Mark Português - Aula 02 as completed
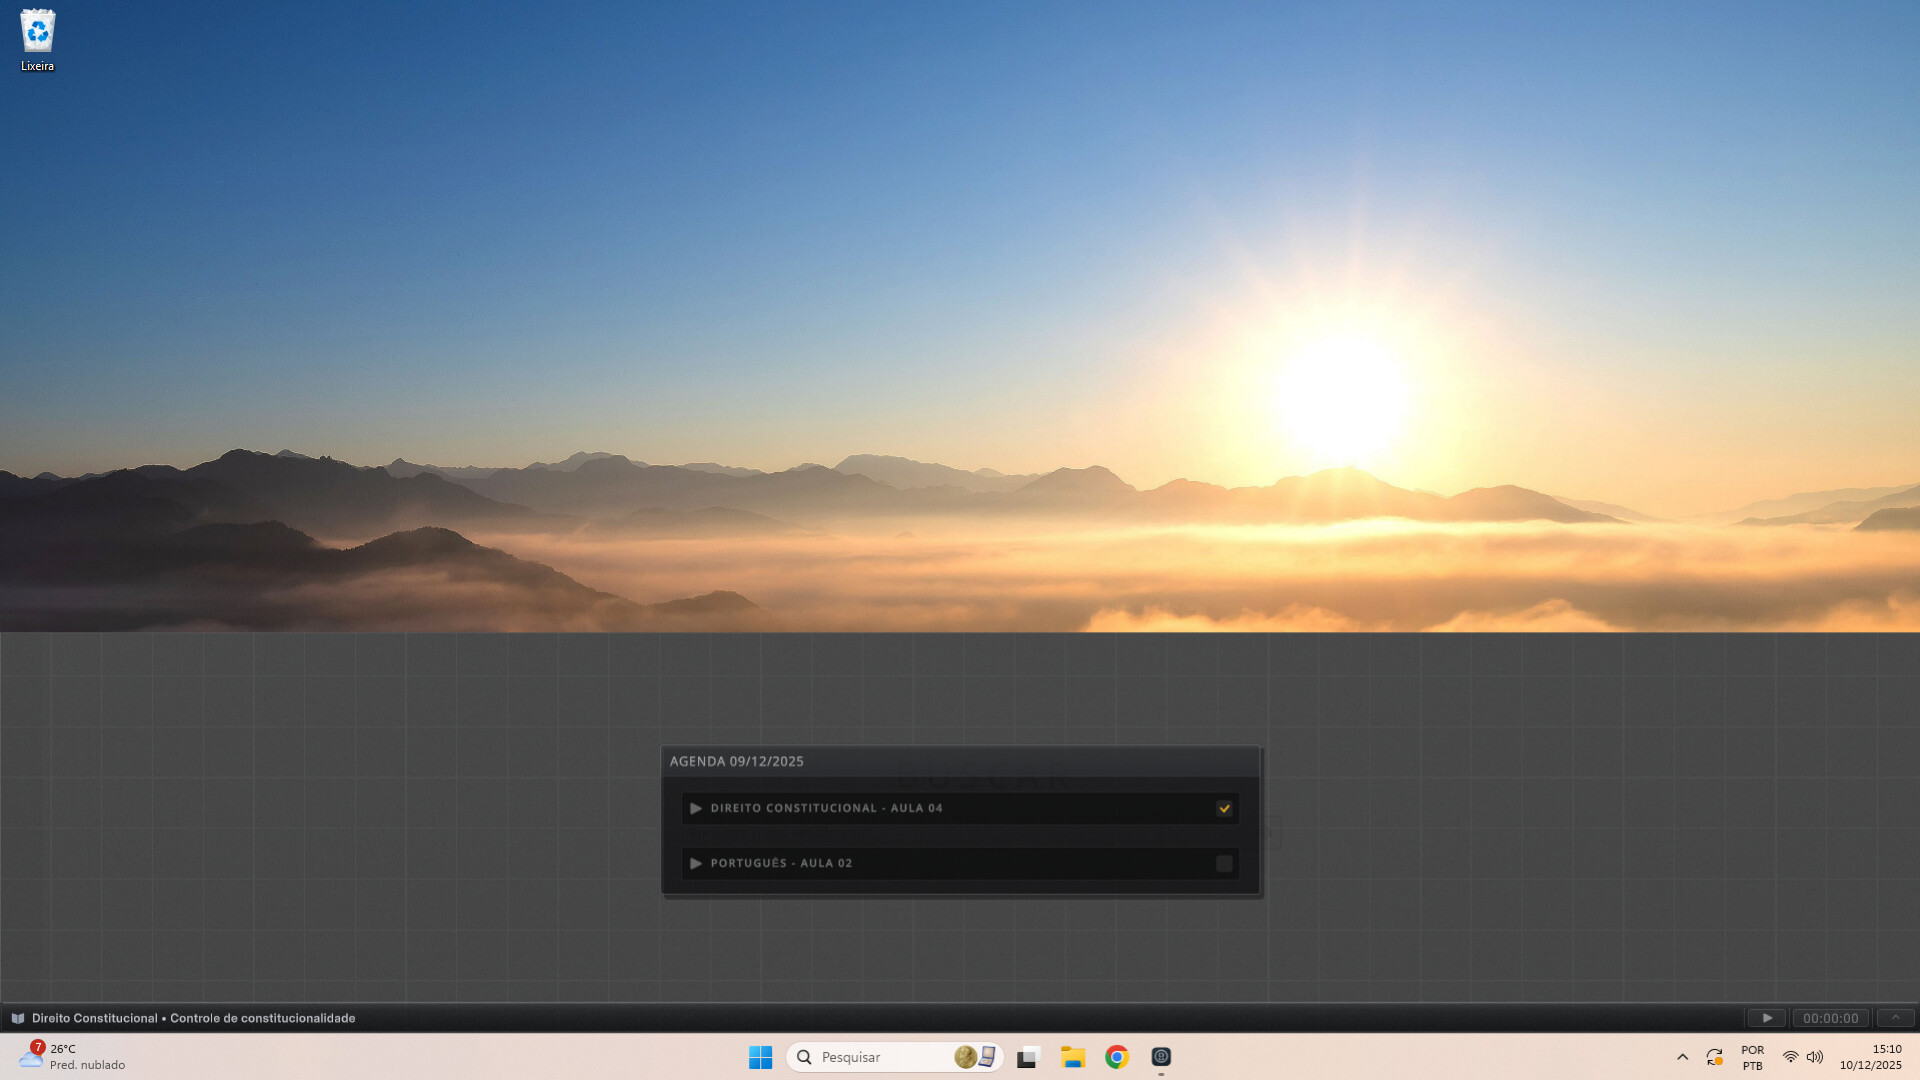 [1224, 862]
